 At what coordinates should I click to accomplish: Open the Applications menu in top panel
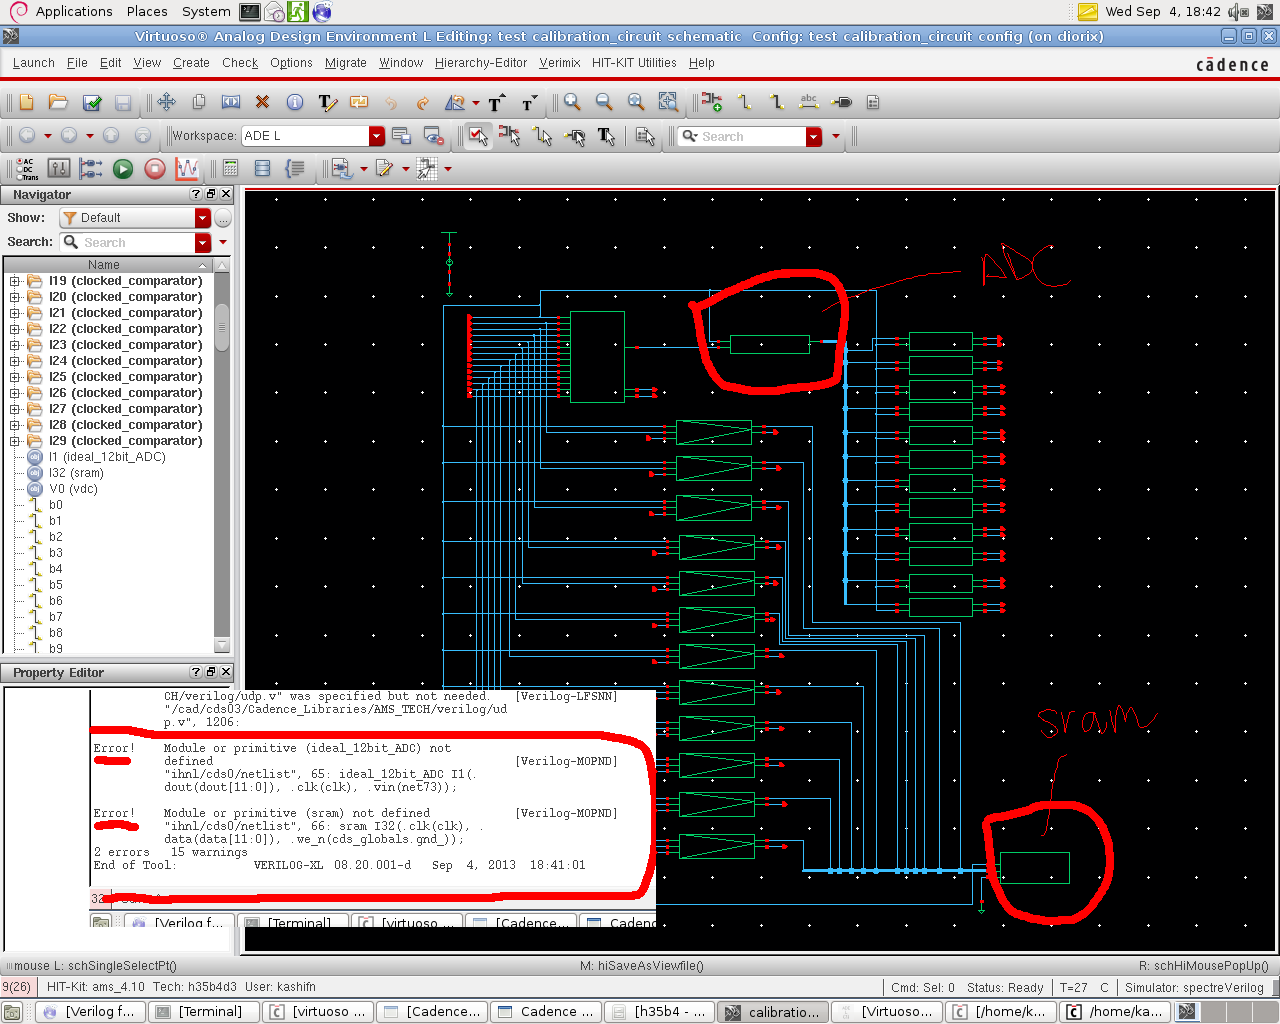(x=73, y=12)
